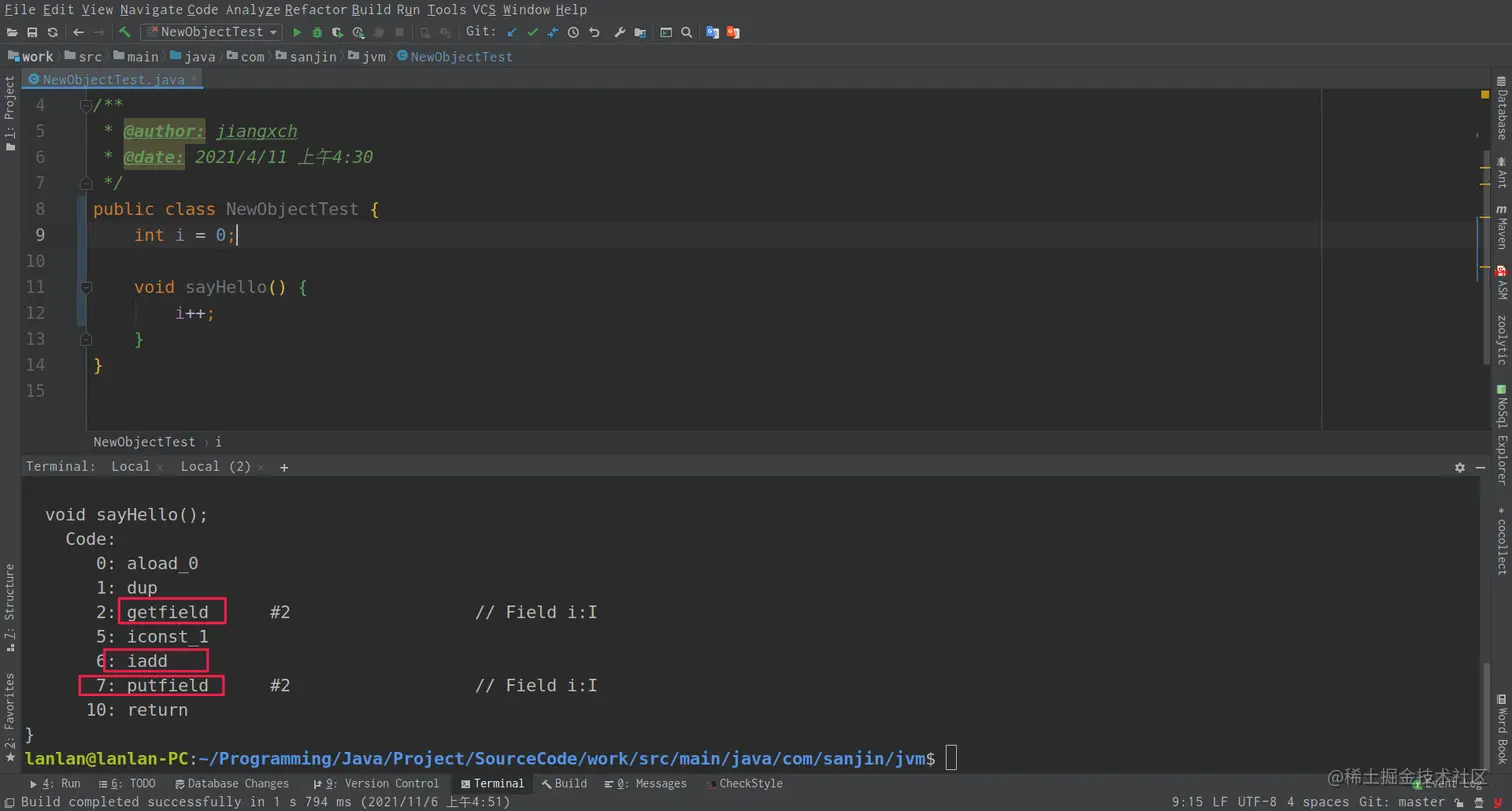This screenshot has width=1512, height=811.
Task: Click NewObjectTest in the navigation breadcrumb
Action: click(x=455, y=57)
